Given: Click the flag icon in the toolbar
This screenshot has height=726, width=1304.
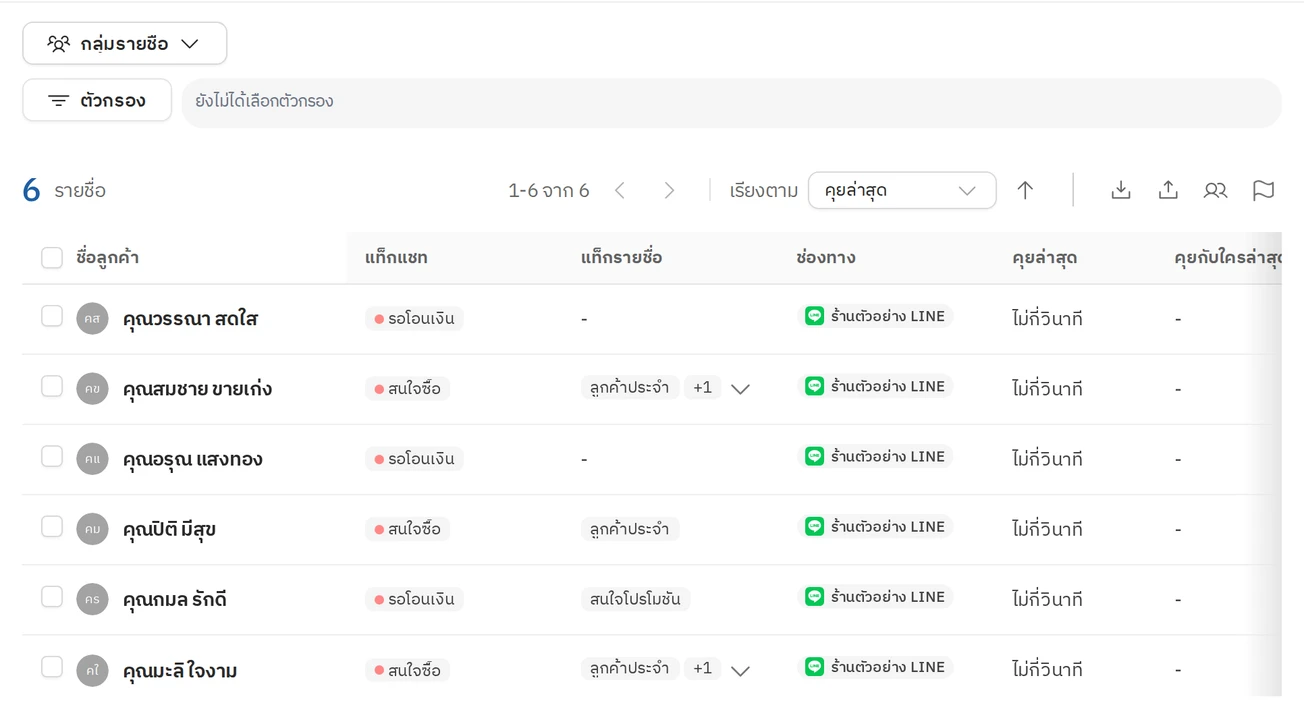Looking at the screenshot, I should (1264, 190).
